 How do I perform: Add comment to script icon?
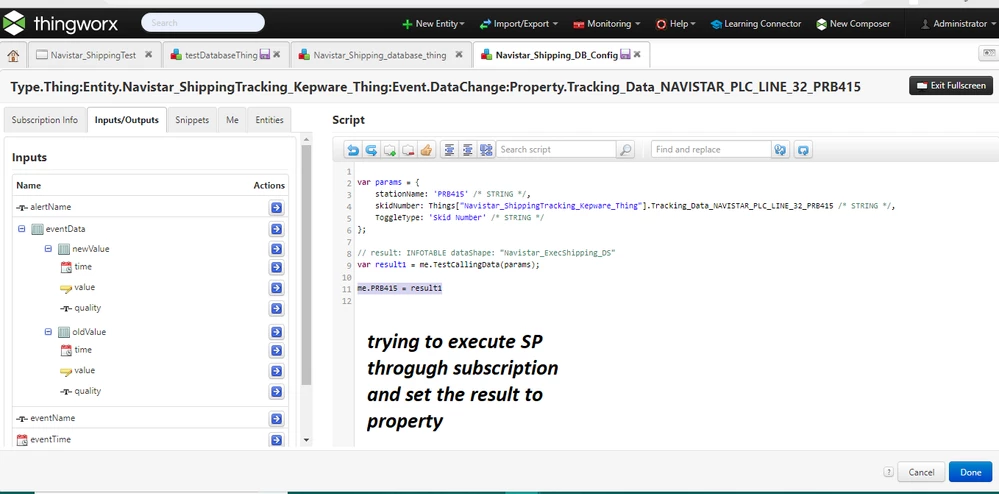pos(389,150)
